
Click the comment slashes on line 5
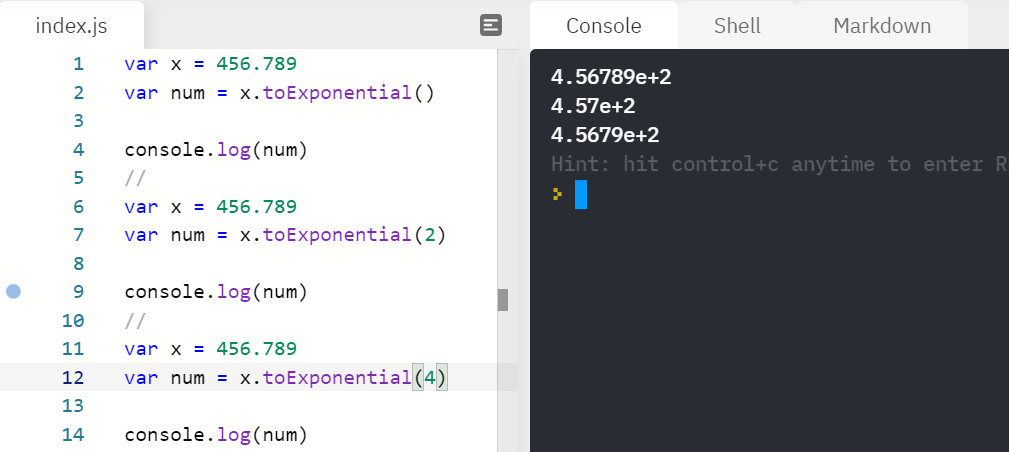point(136,178)
